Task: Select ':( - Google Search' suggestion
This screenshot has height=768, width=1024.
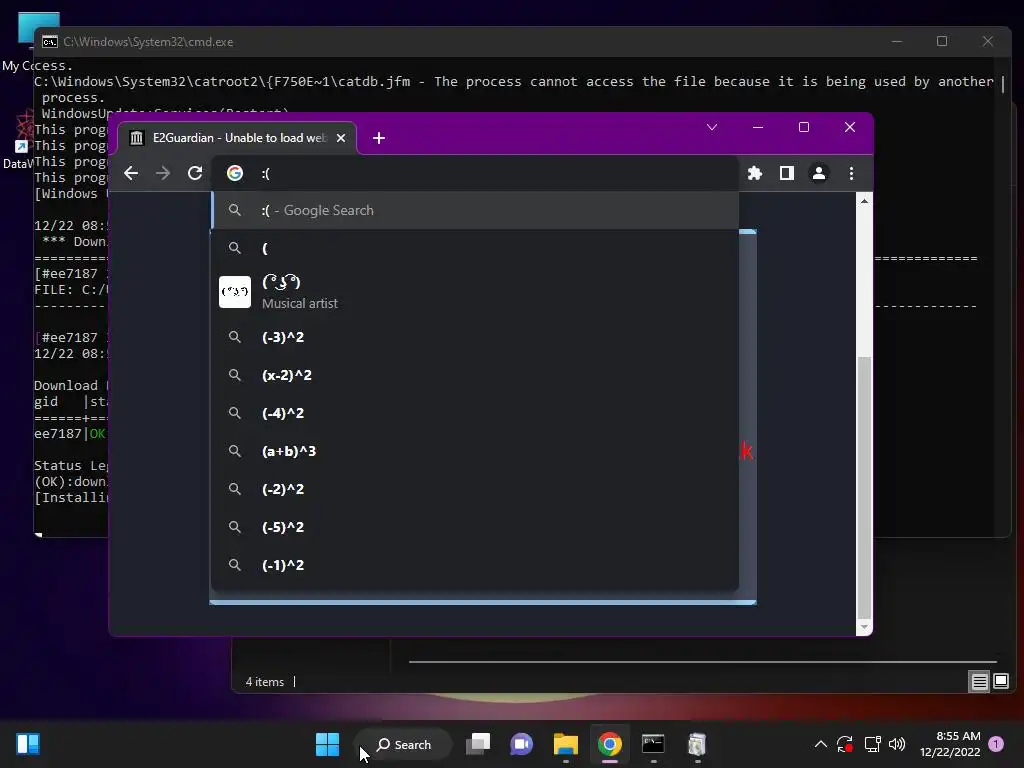Action: click(x=475, y=210)
